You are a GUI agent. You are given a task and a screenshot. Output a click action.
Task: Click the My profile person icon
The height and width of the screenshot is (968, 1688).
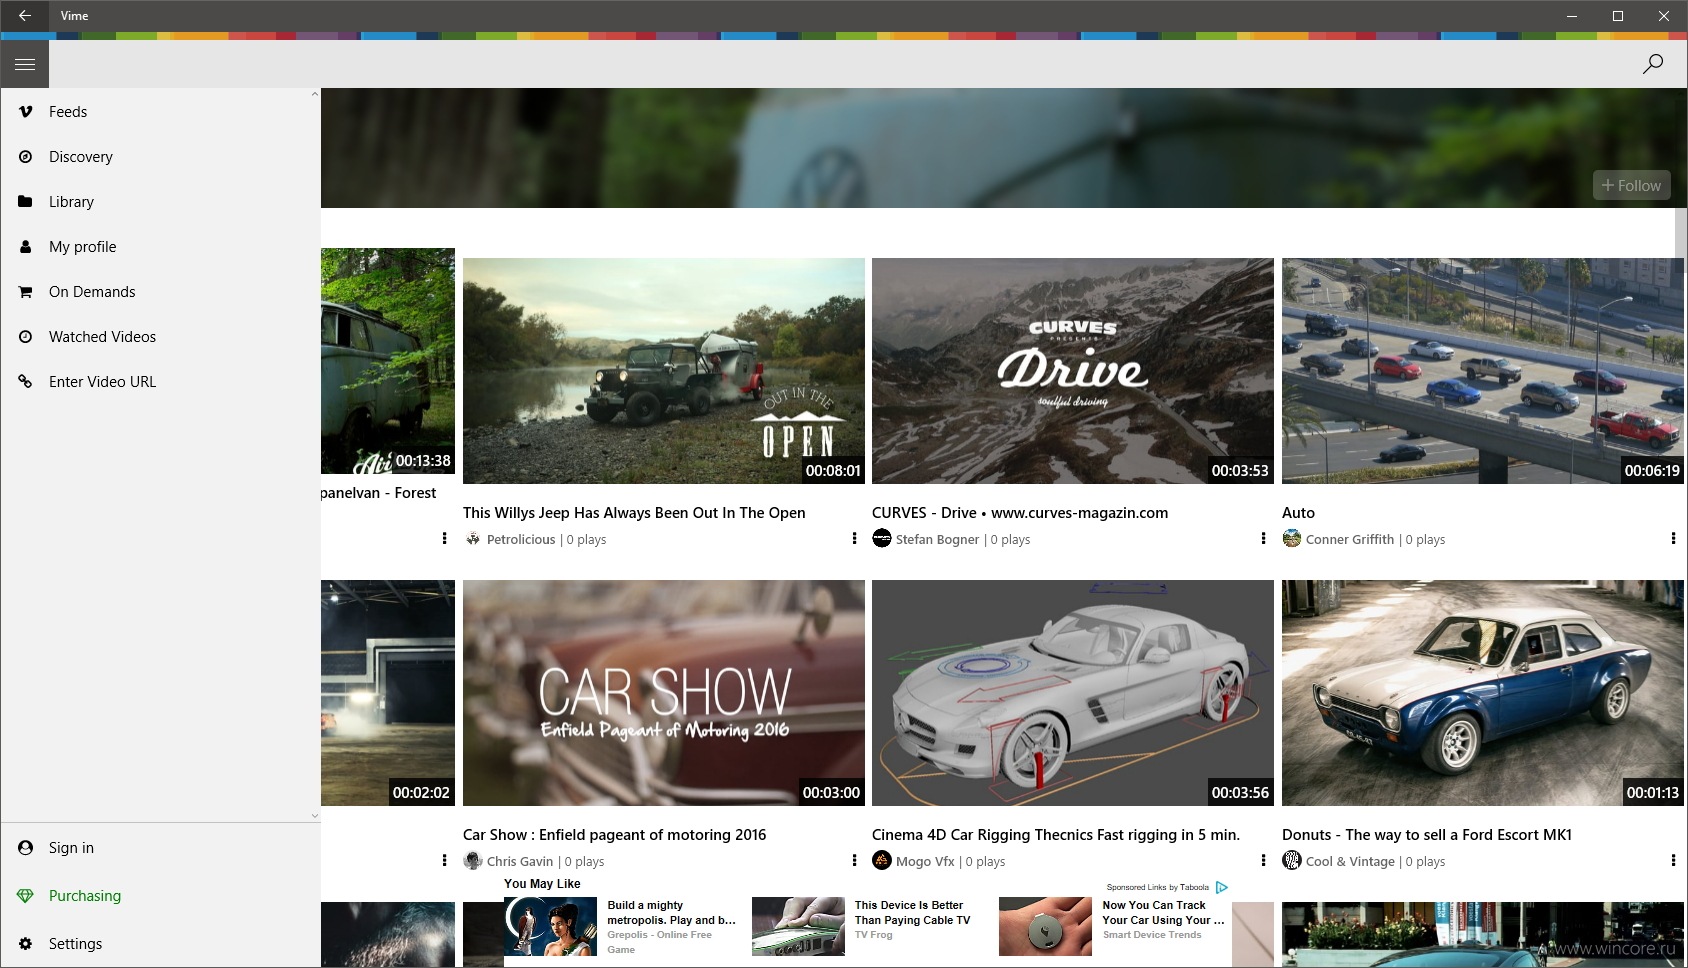(x=26, y=247)
